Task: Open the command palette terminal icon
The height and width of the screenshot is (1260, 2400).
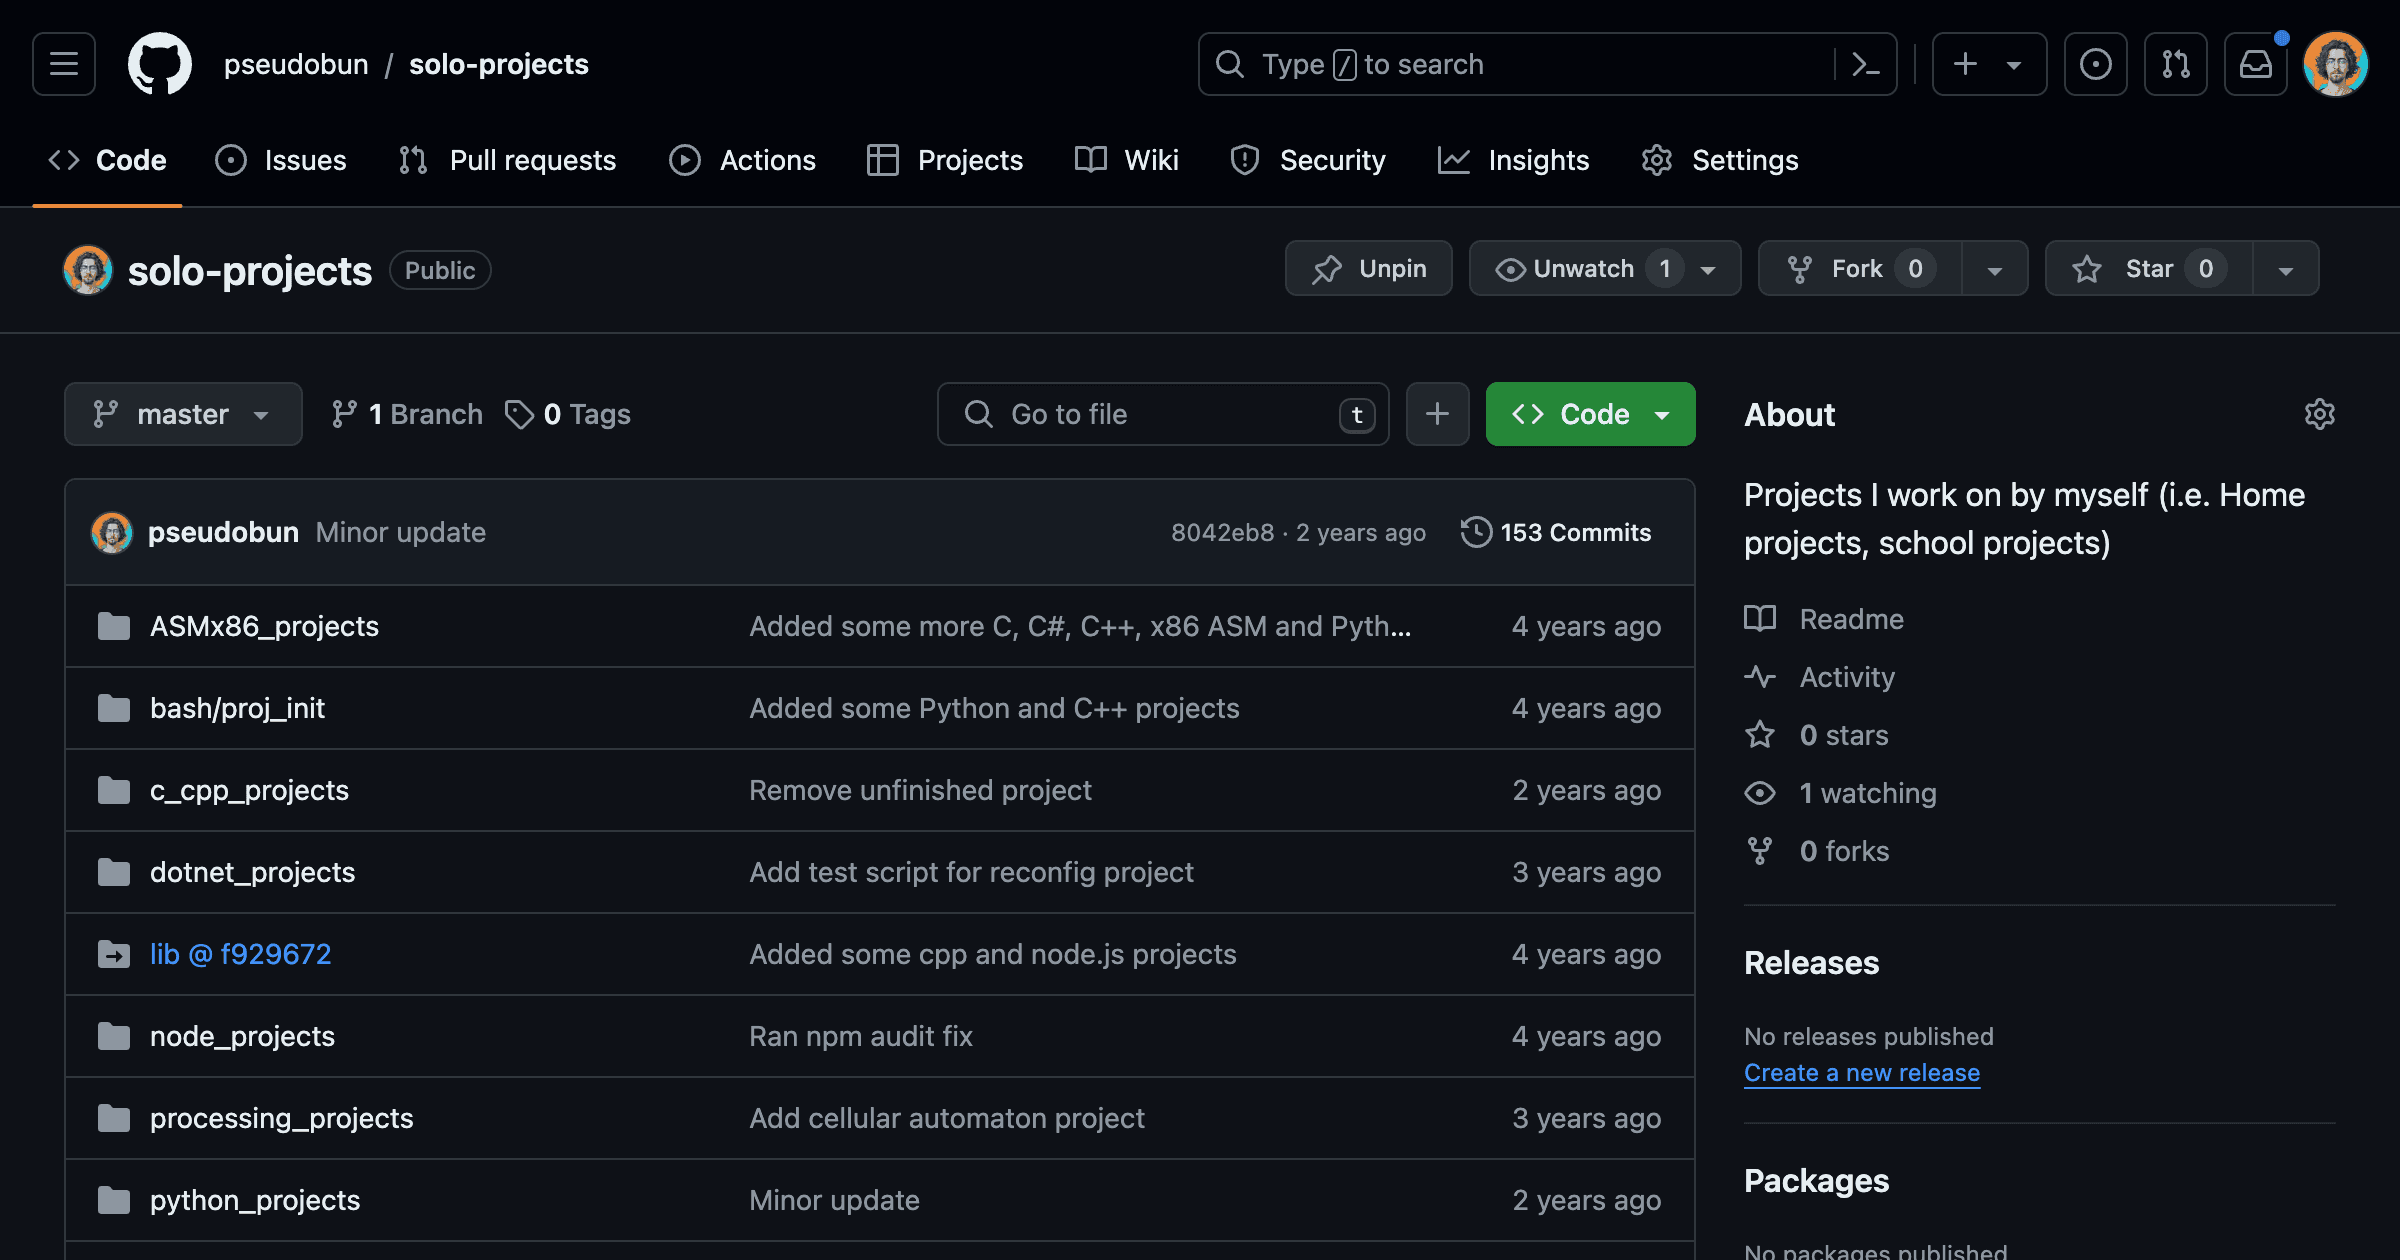Action: (x=1864, y=63)
